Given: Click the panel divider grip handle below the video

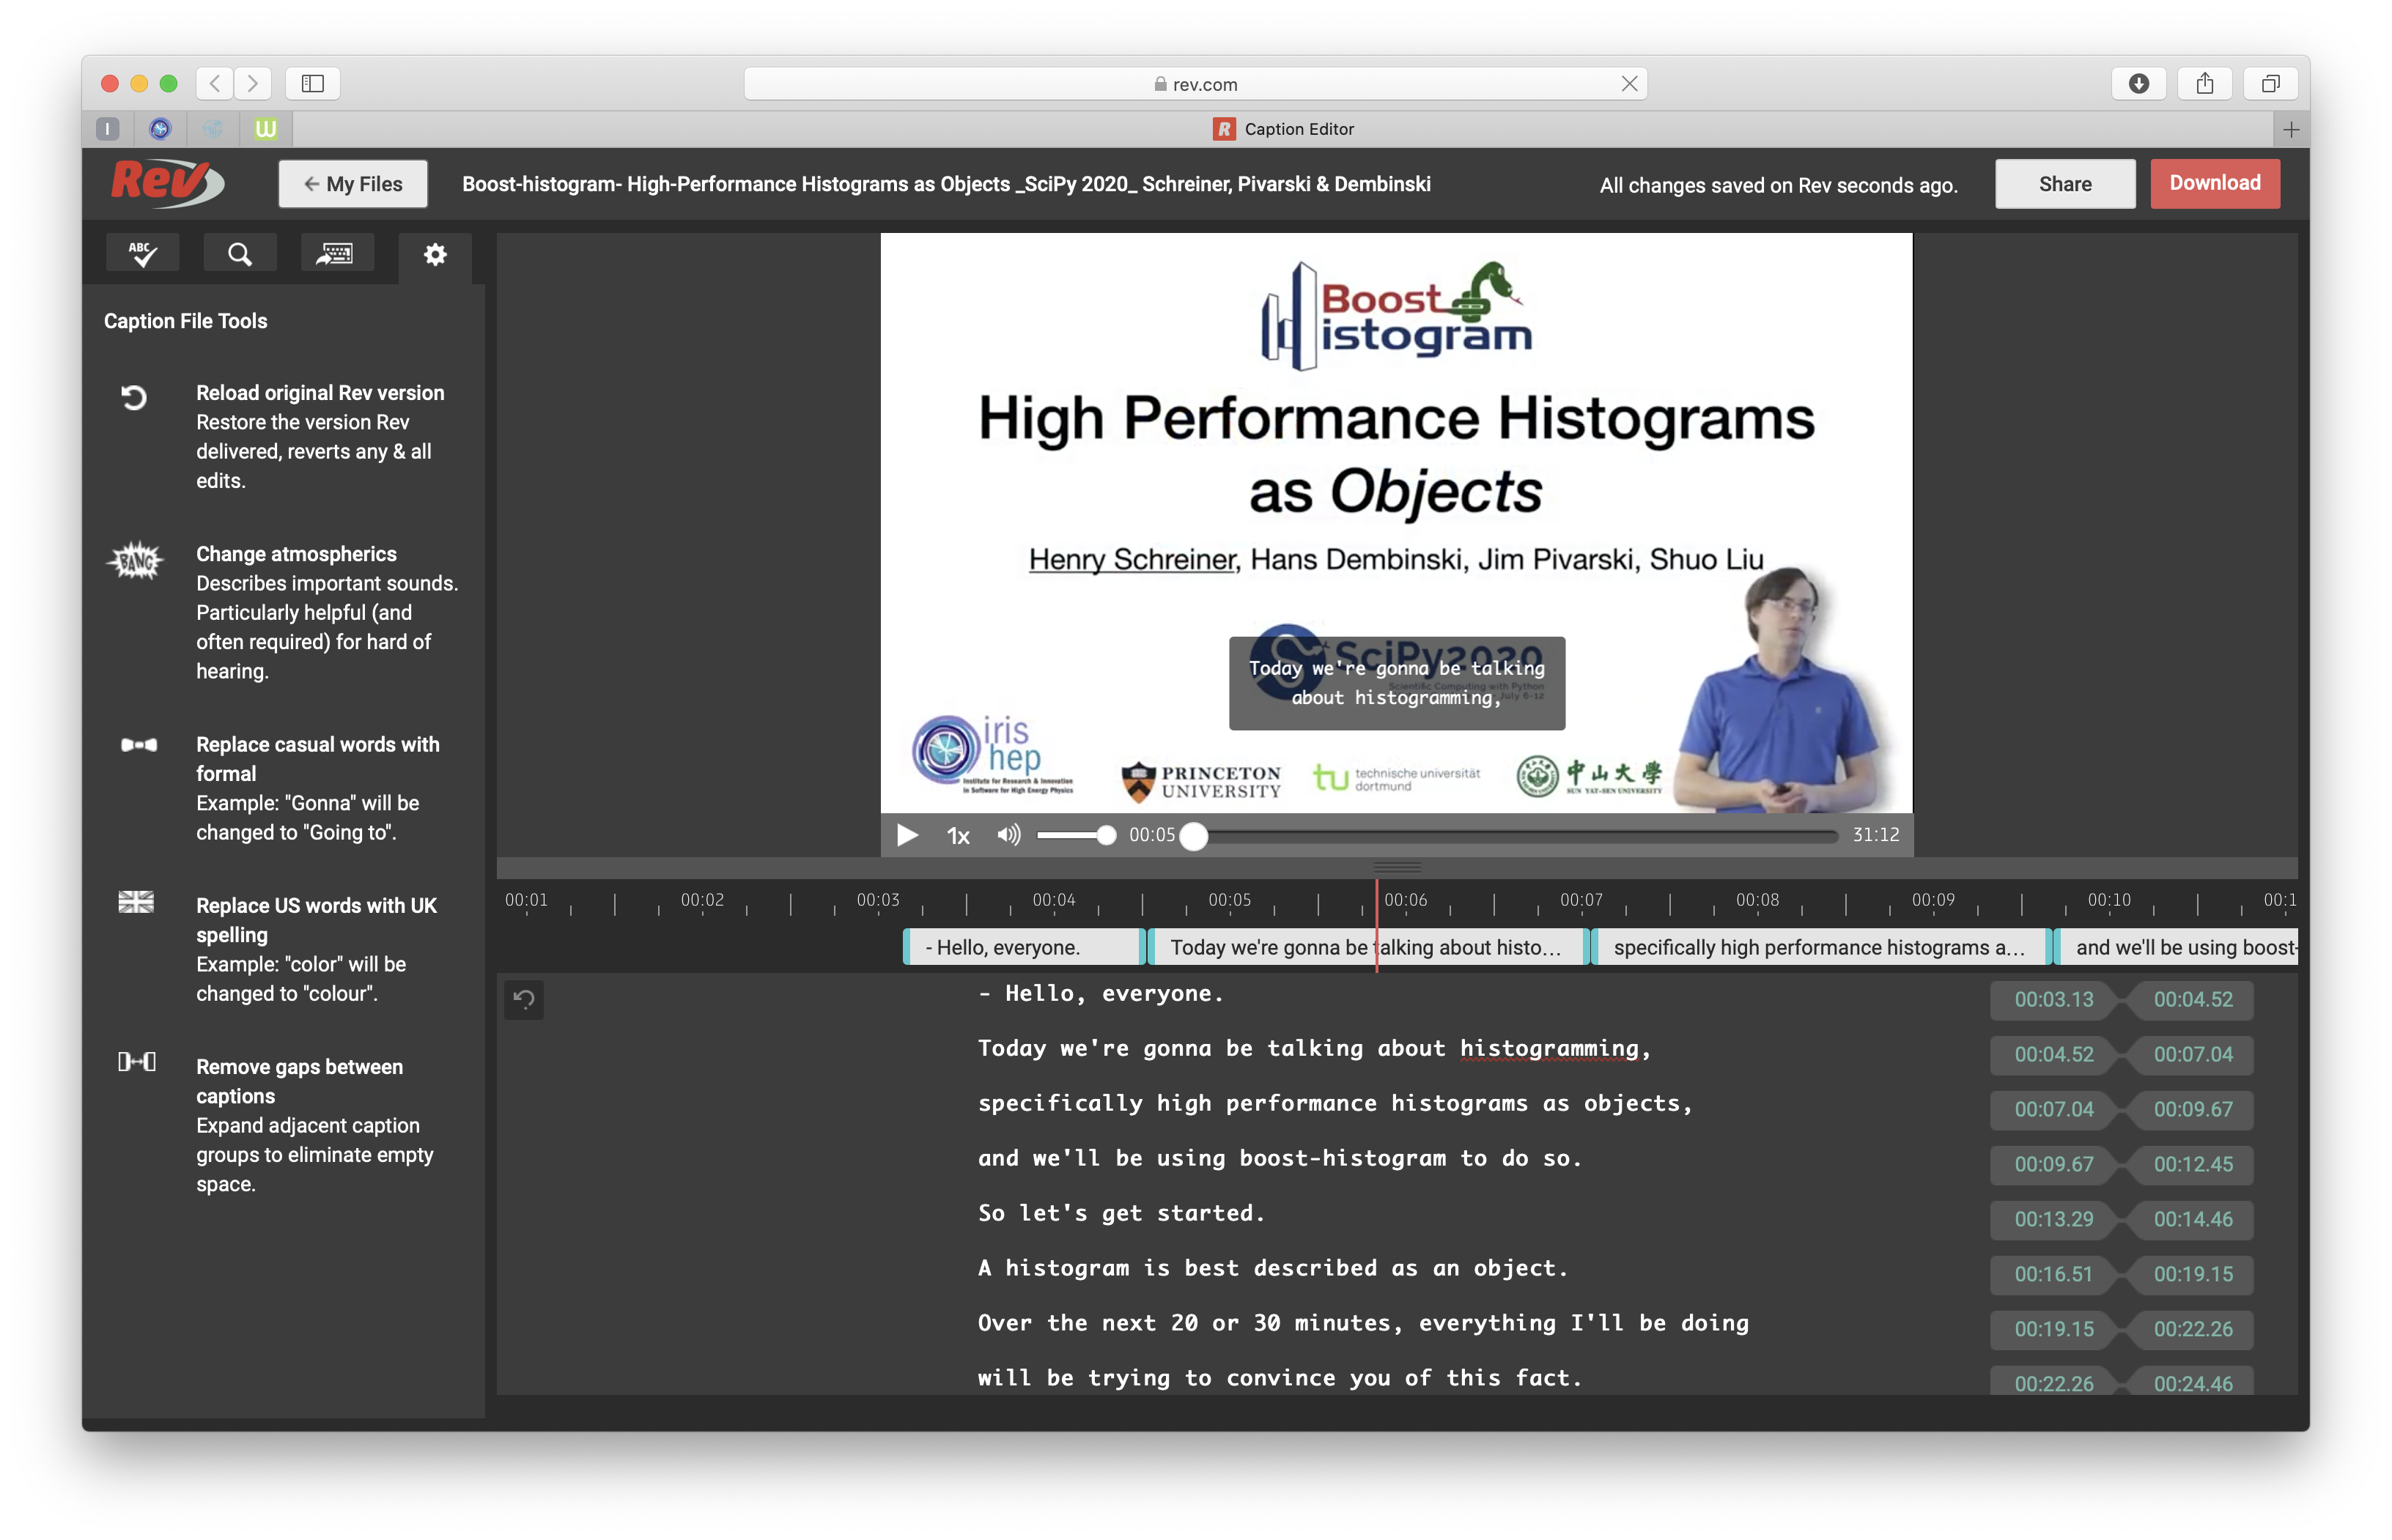Looking at the screenshot, I should pos(1397,867).
